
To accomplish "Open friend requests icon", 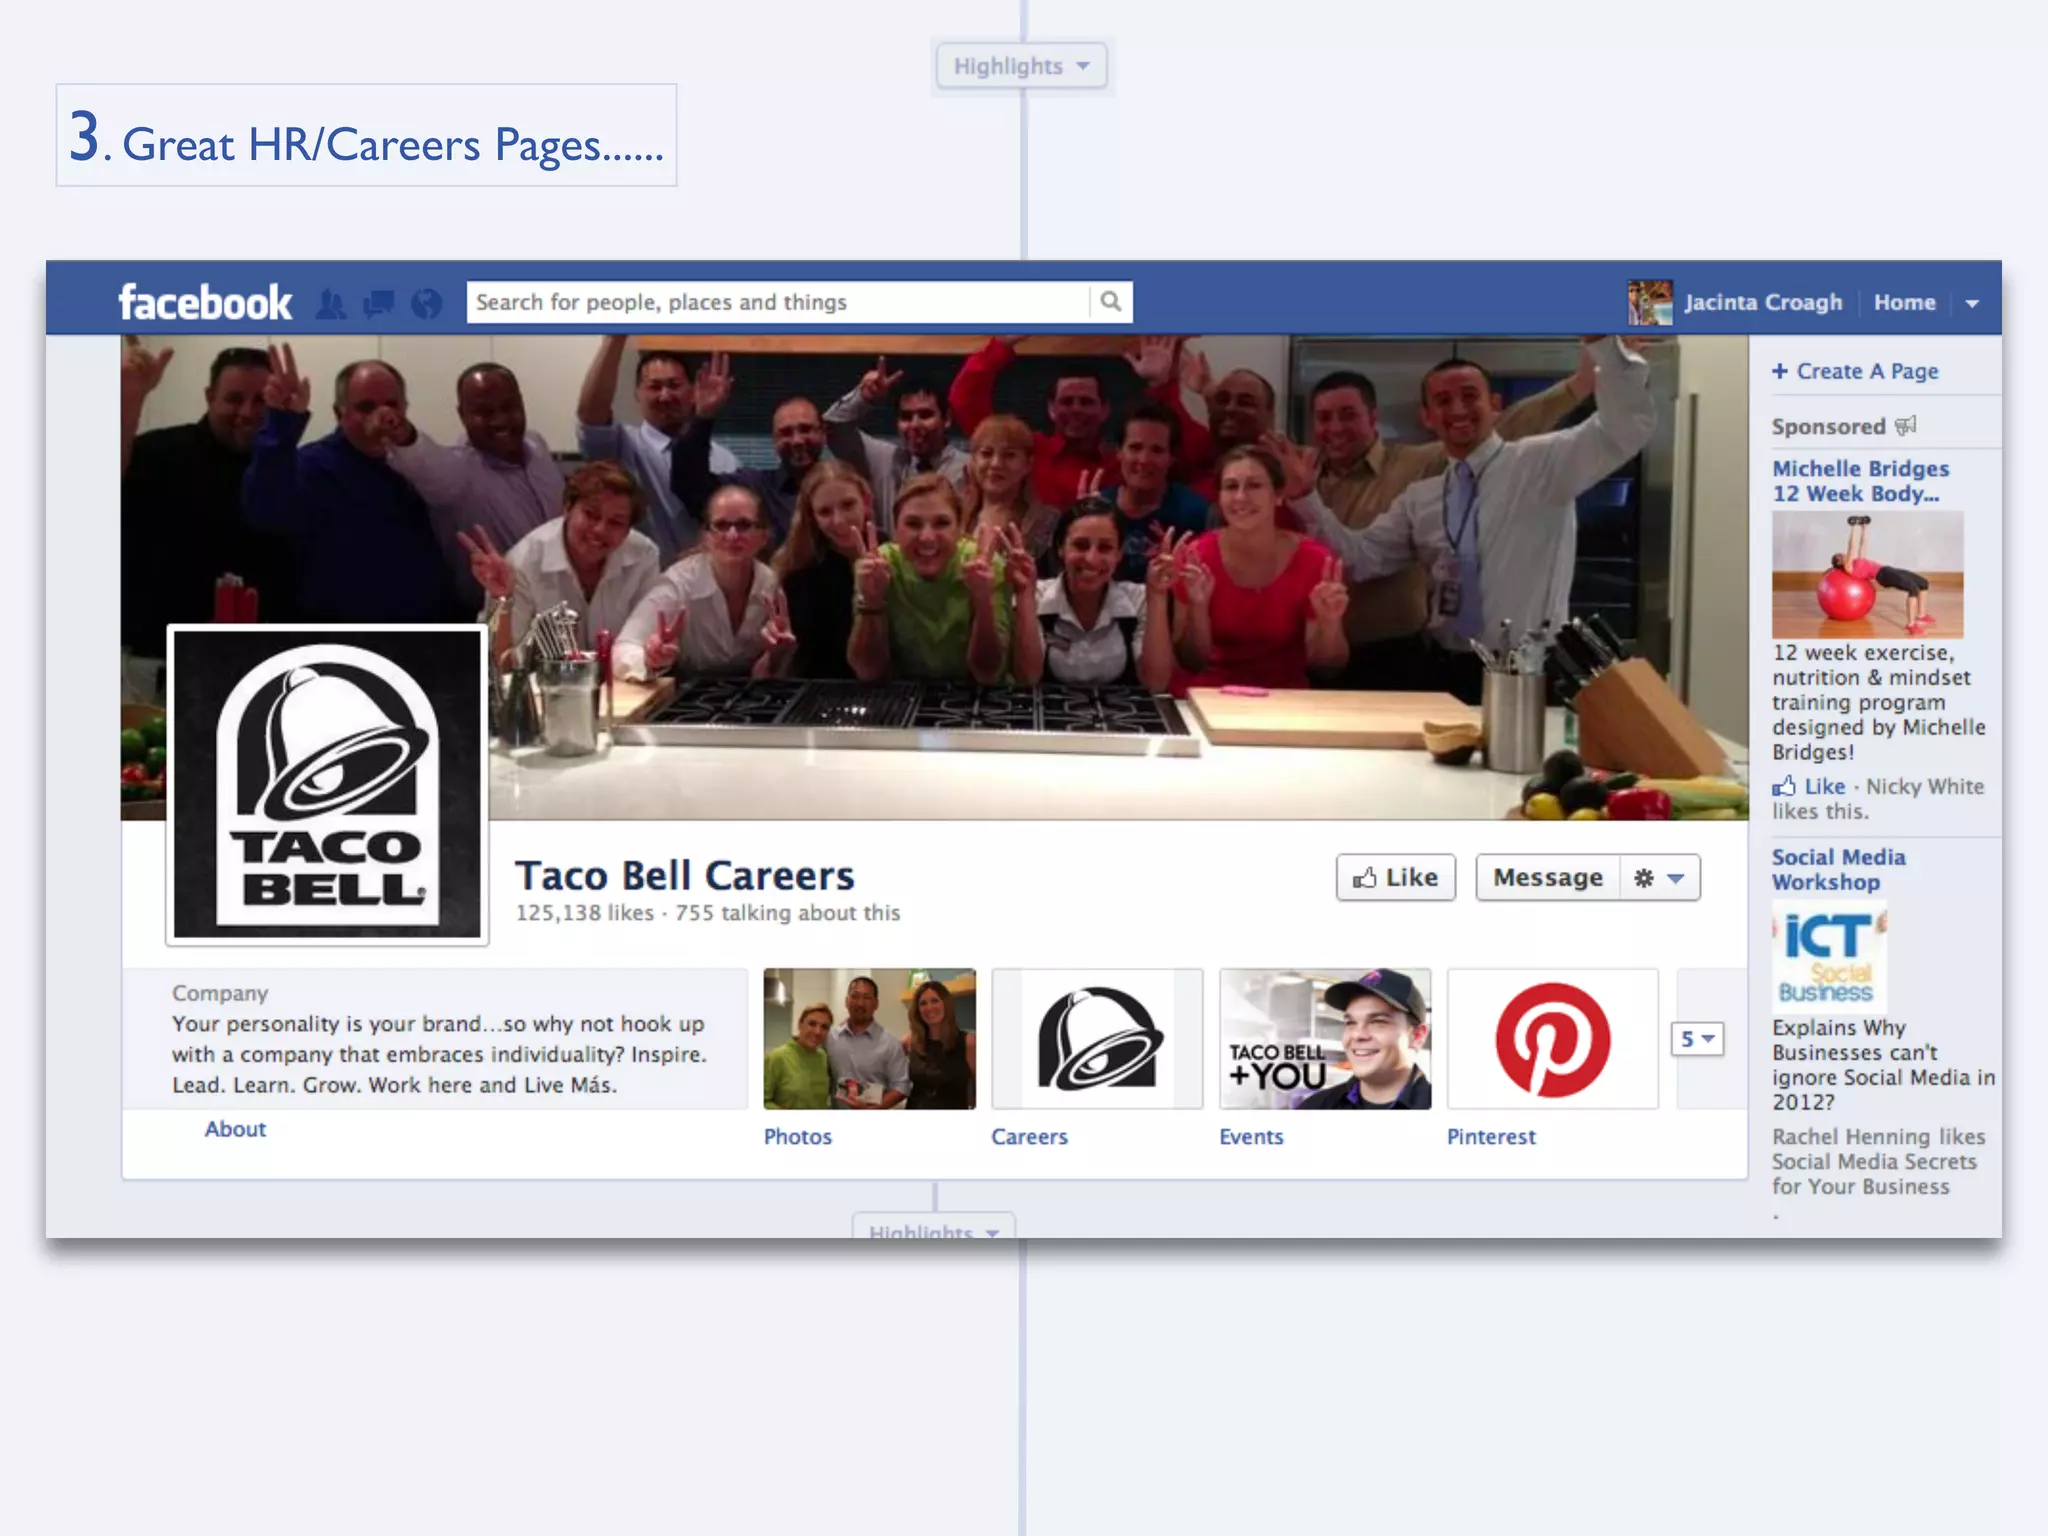I will click(331, 303).
